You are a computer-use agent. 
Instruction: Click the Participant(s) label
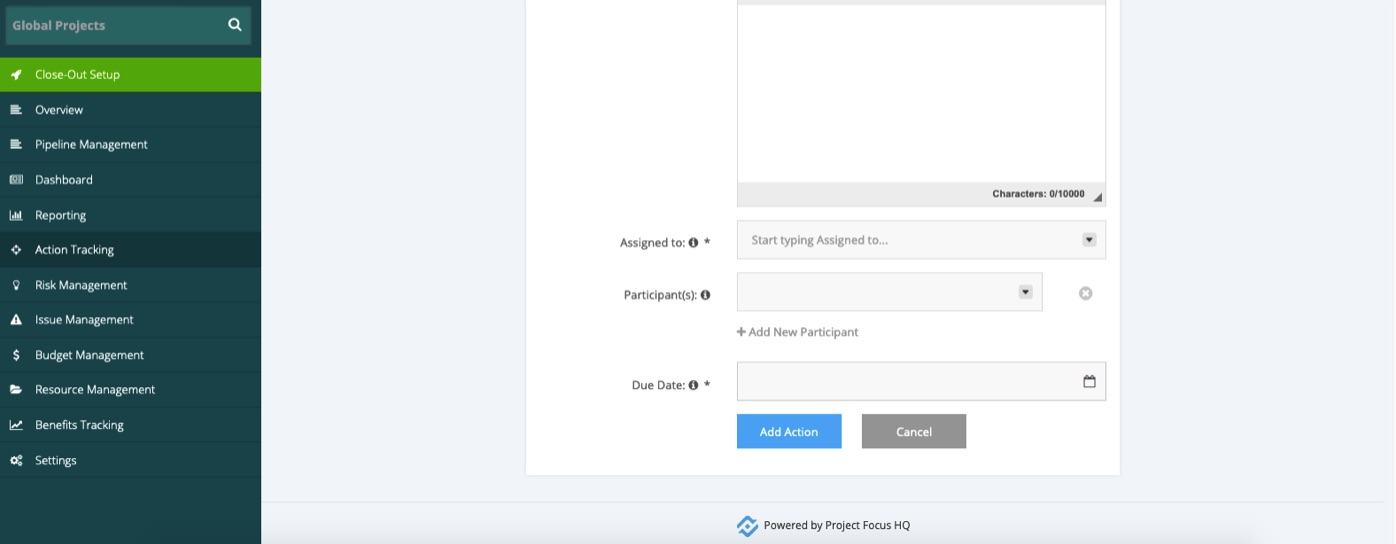click(x=660, y=295)
